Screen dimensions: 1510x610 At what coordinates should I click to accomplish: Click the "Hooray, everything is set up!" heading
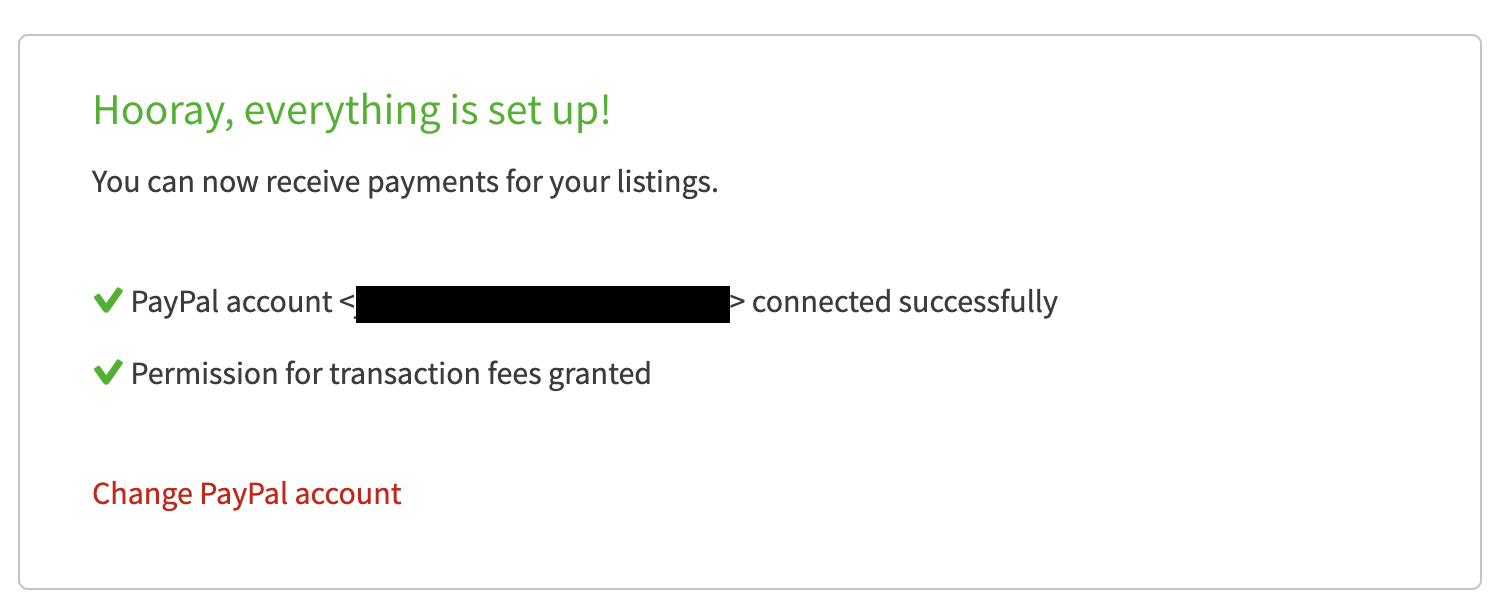coord(351,111)
